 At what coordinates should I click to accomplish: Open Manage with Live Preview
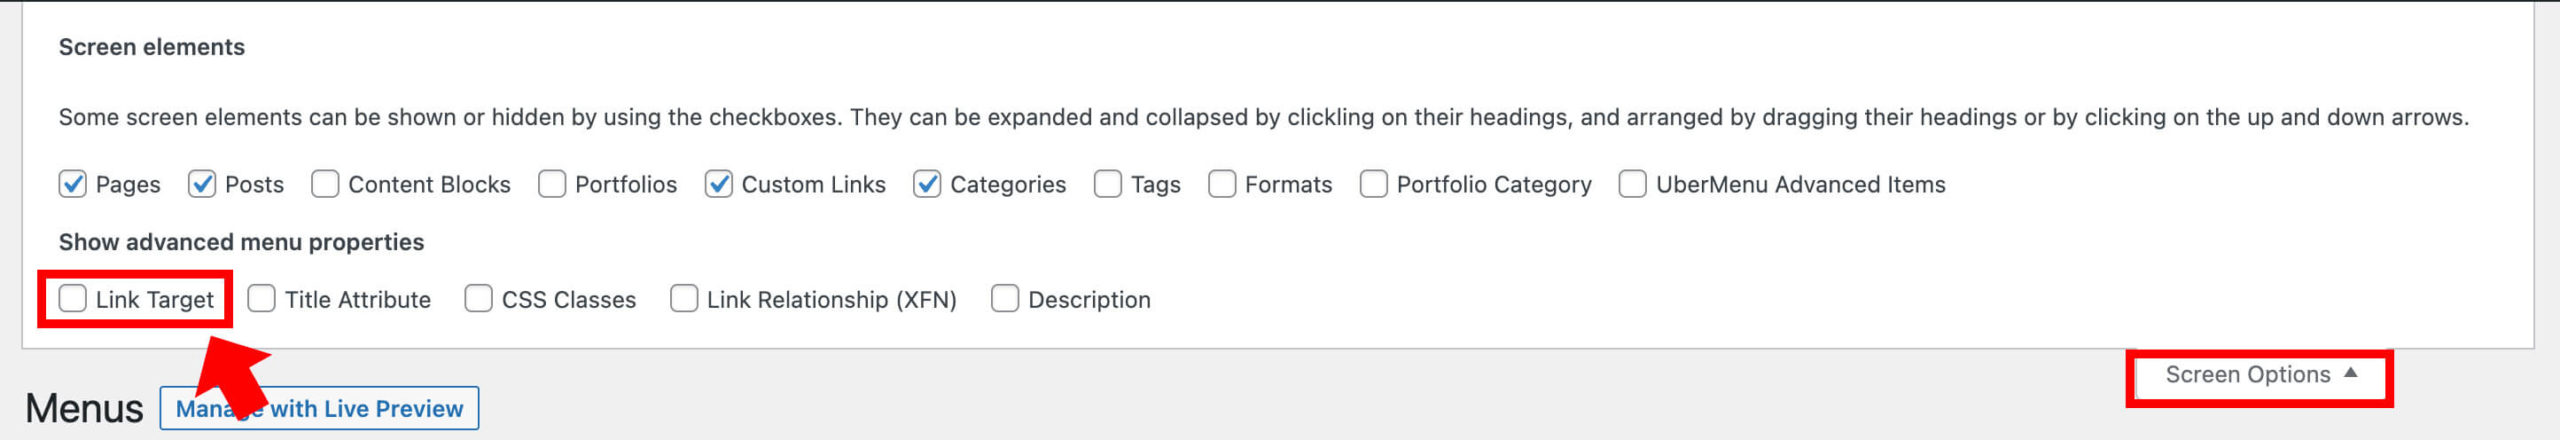pos(319,409)
